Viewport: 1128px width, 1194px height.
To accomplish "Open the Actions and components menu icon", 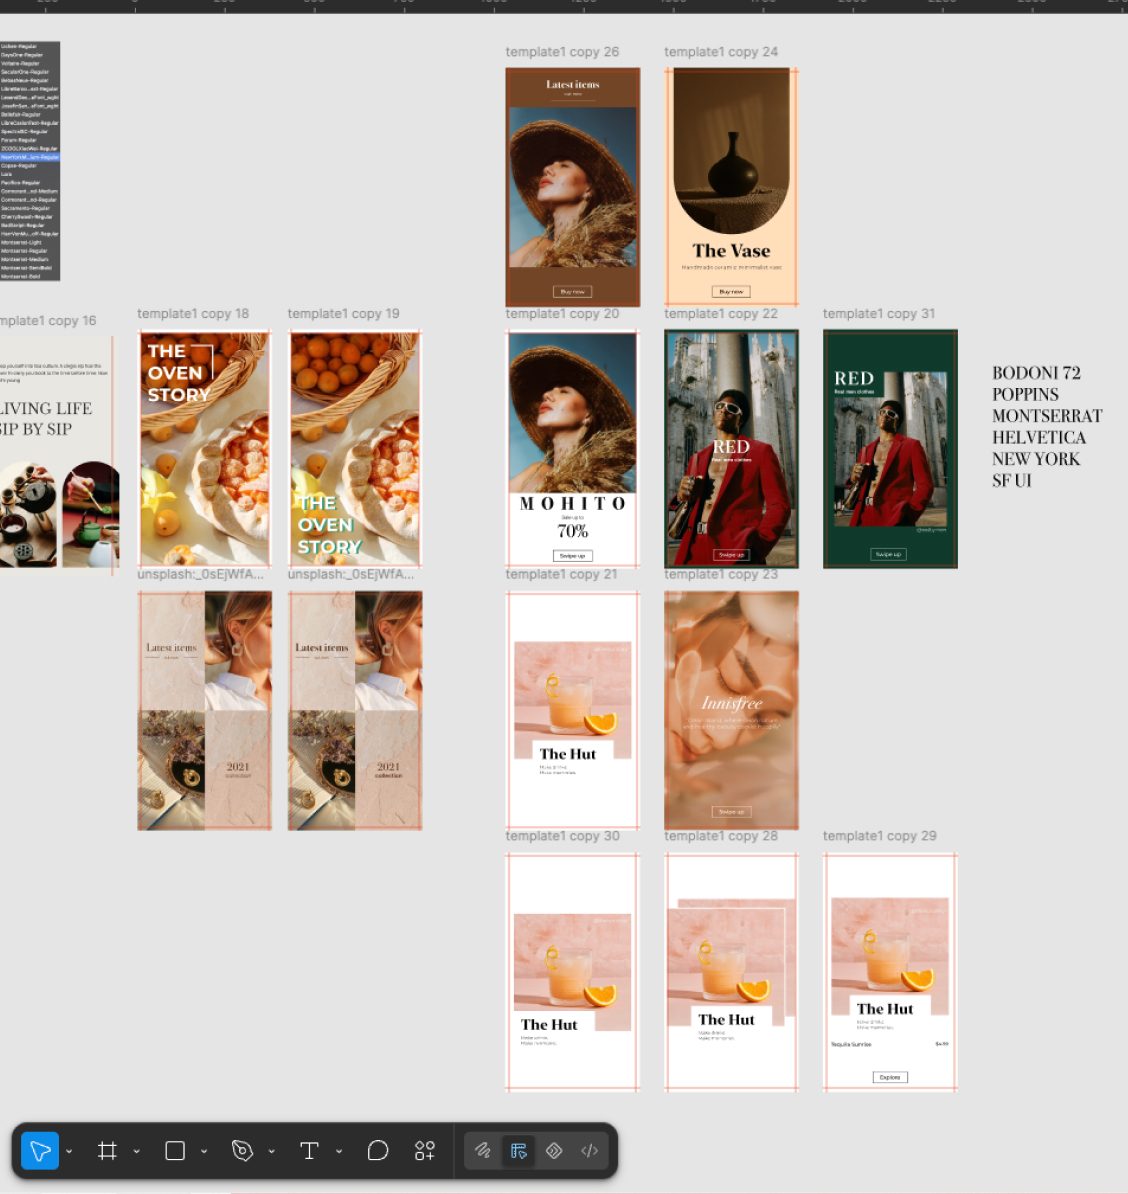I will (x=425, y=1151).
